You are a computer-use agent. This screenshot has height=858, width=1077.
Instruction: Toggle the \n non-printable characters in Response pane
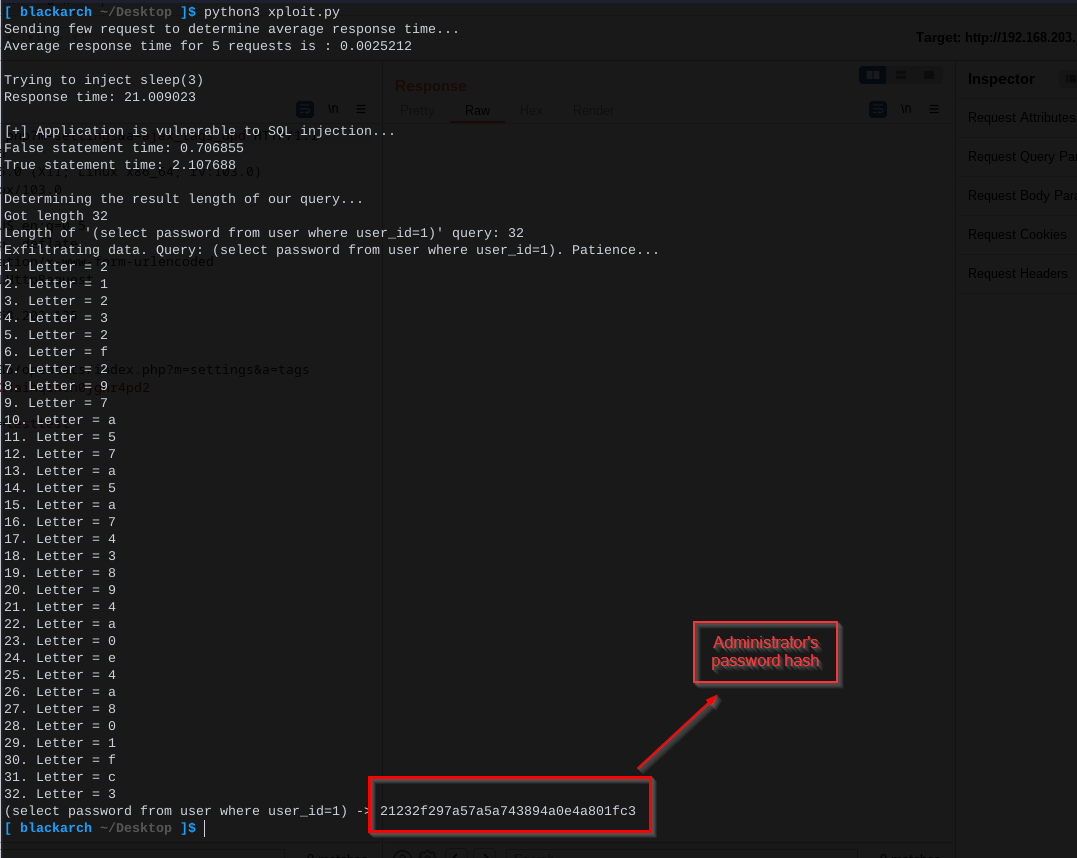point(906,109)
